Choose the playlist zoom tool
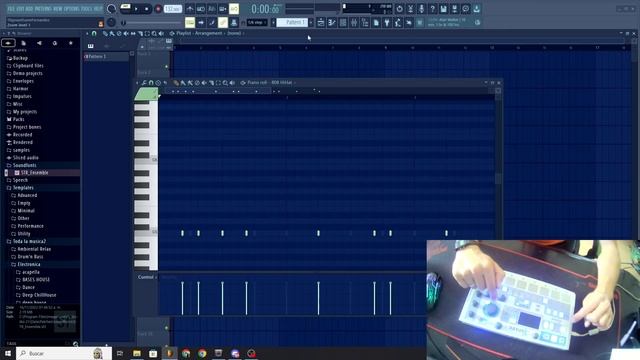This screenshot has width=640, height=360. pos(154,33)
